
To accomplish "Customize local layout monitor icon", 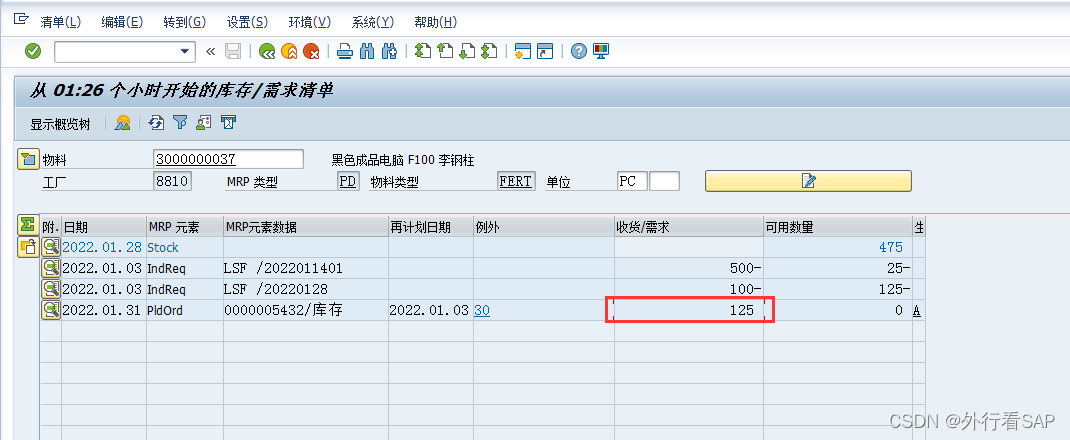I will [x=601, y=51].
